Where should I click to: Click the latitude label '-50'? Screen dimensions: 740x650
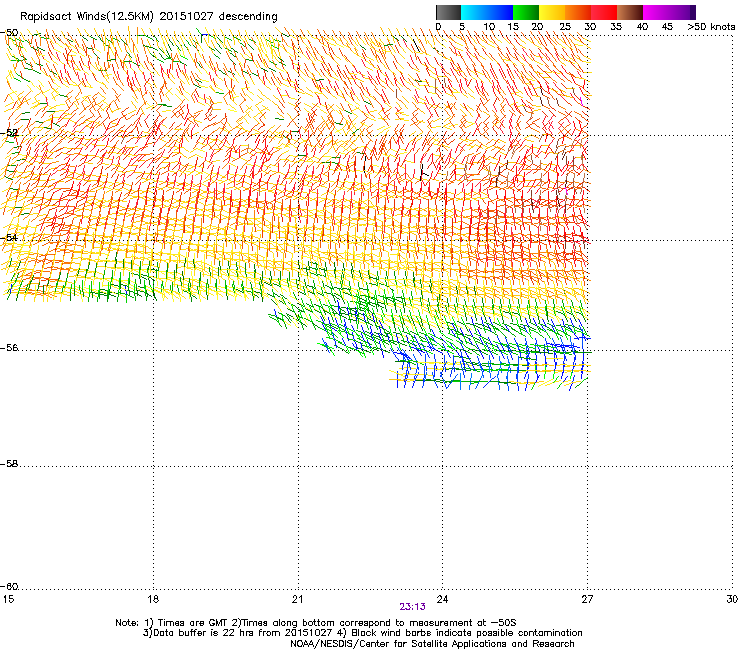pos(9,33)
